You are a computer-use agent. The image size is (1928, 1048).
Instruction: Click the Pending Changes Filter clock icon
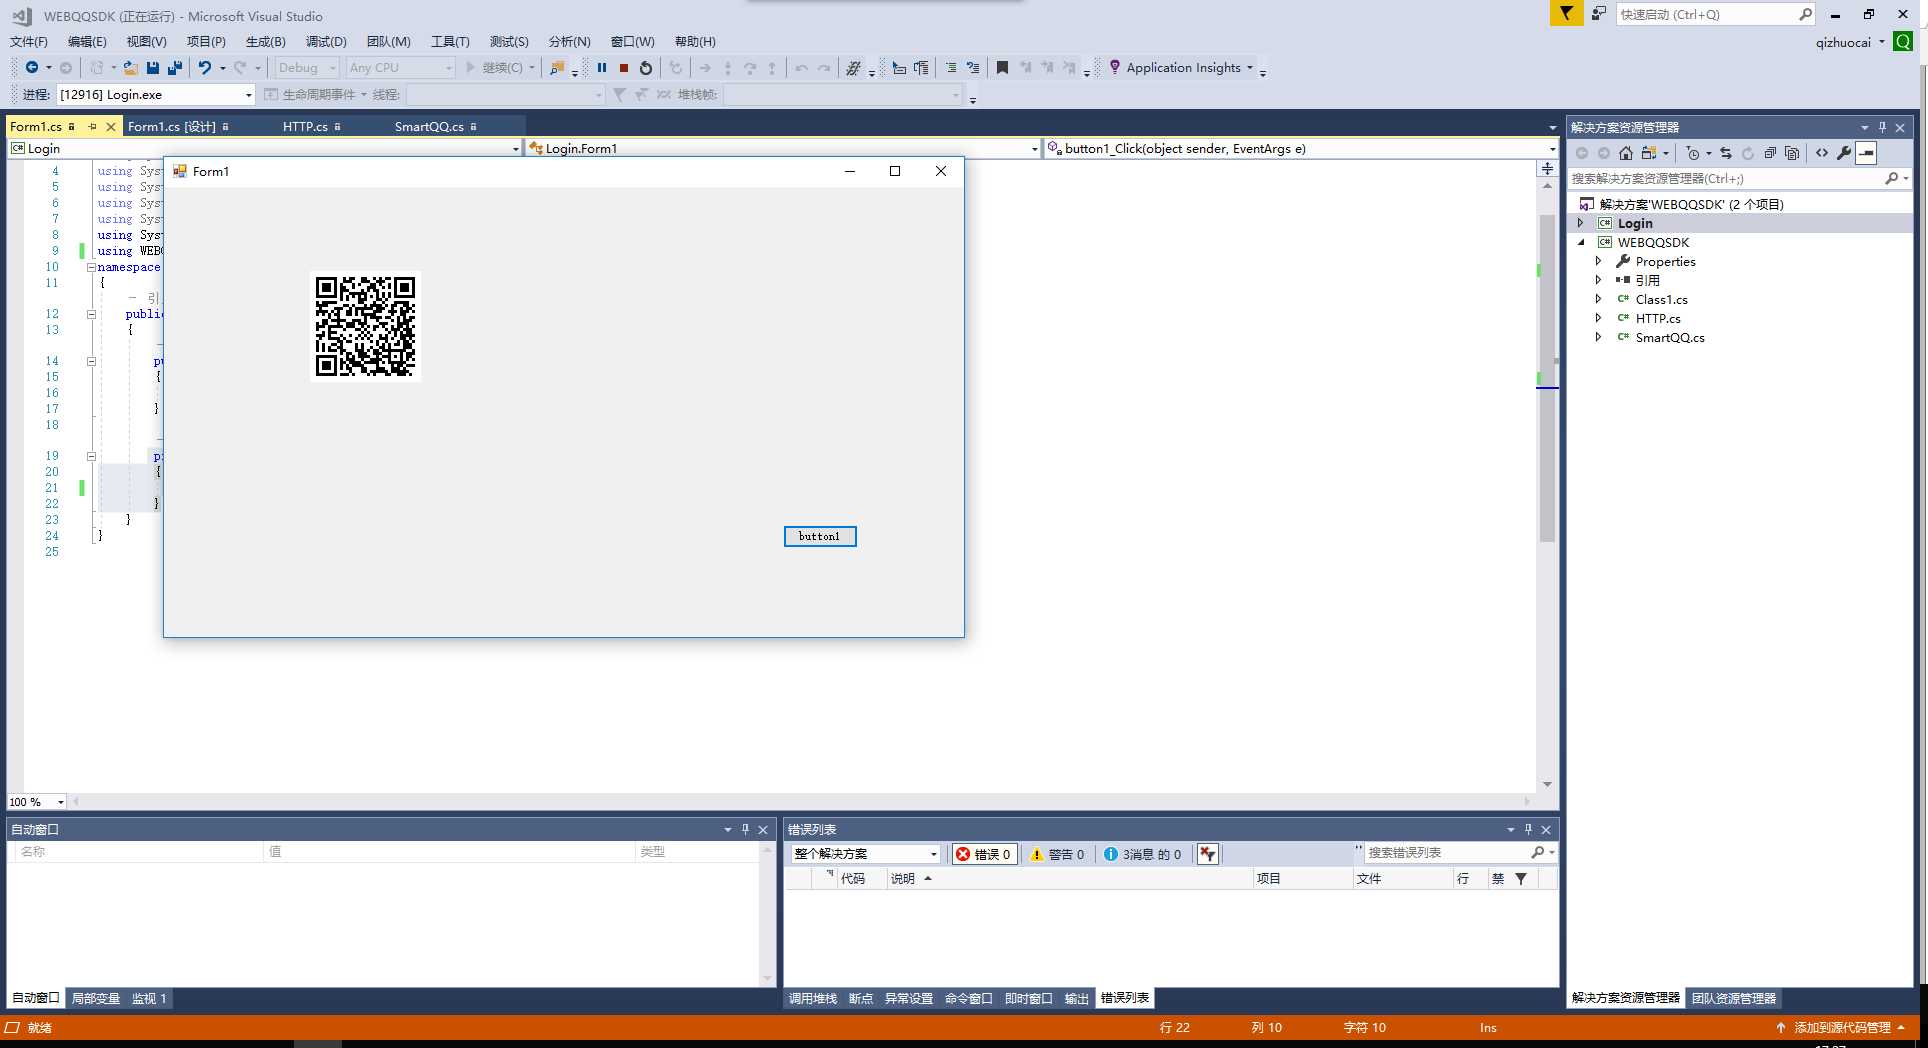pos(1692,153)
